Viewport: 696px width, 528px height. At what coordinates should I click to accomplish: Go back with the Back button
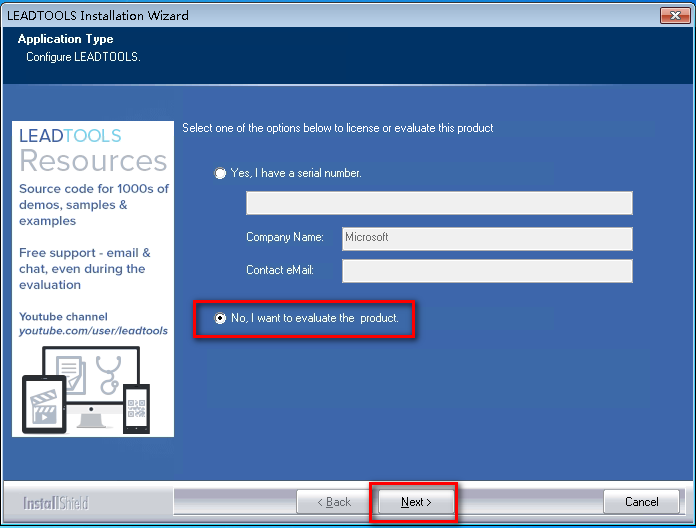334,502
